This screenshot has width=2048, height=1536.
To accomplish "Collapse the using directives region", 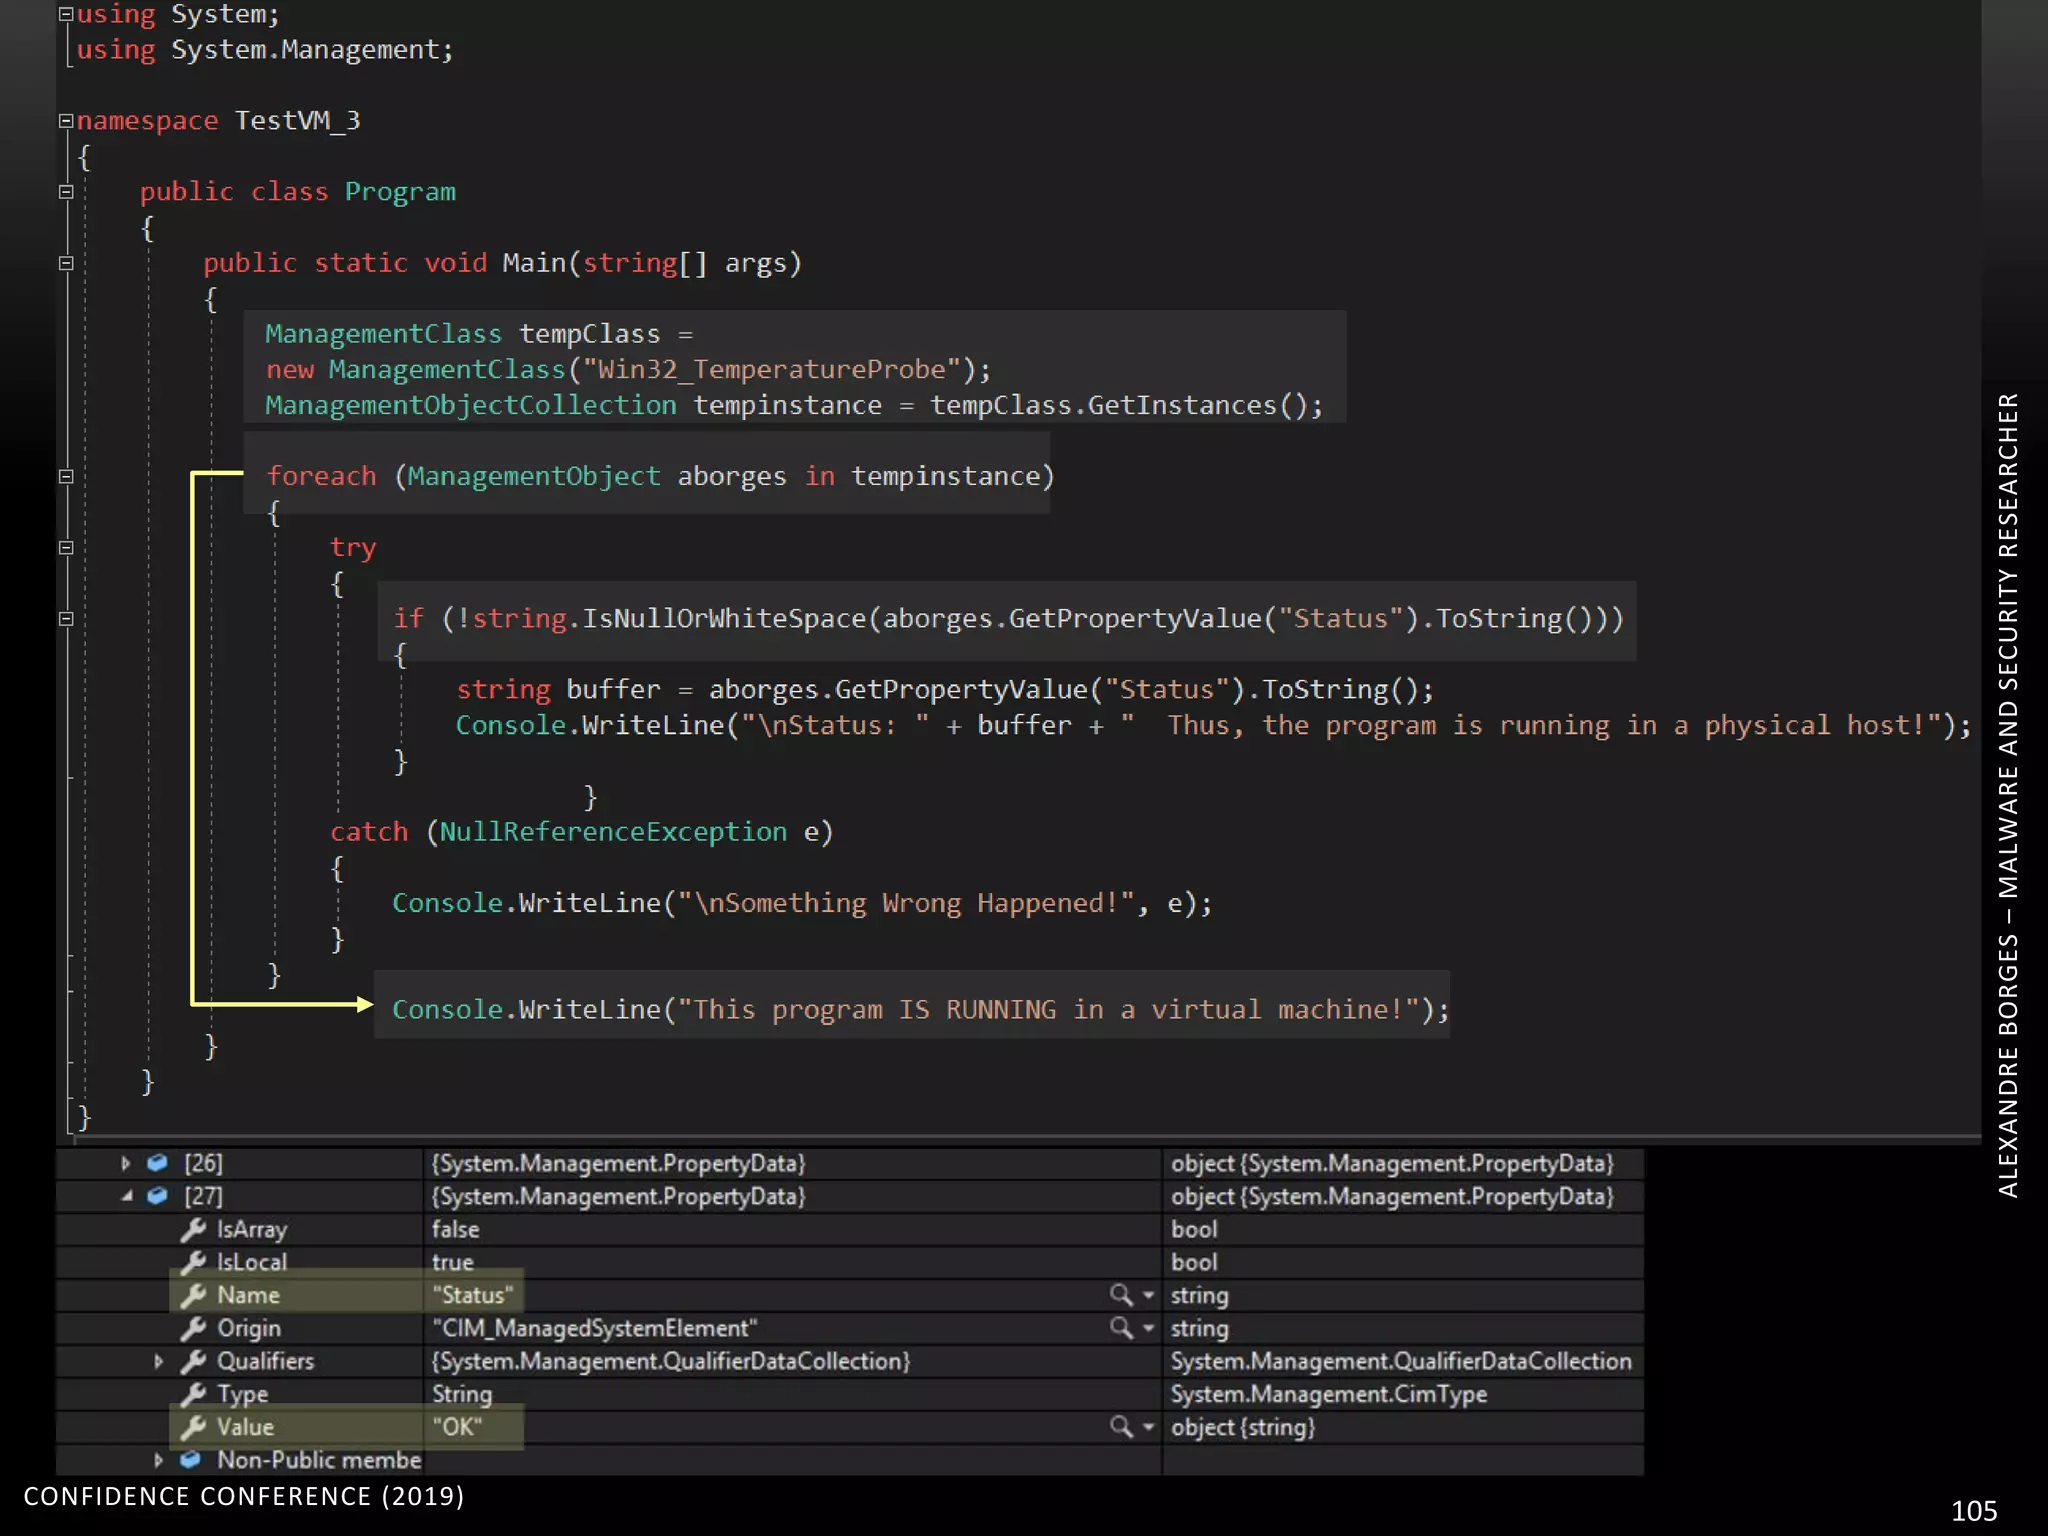I will click(x=66, y=14).
